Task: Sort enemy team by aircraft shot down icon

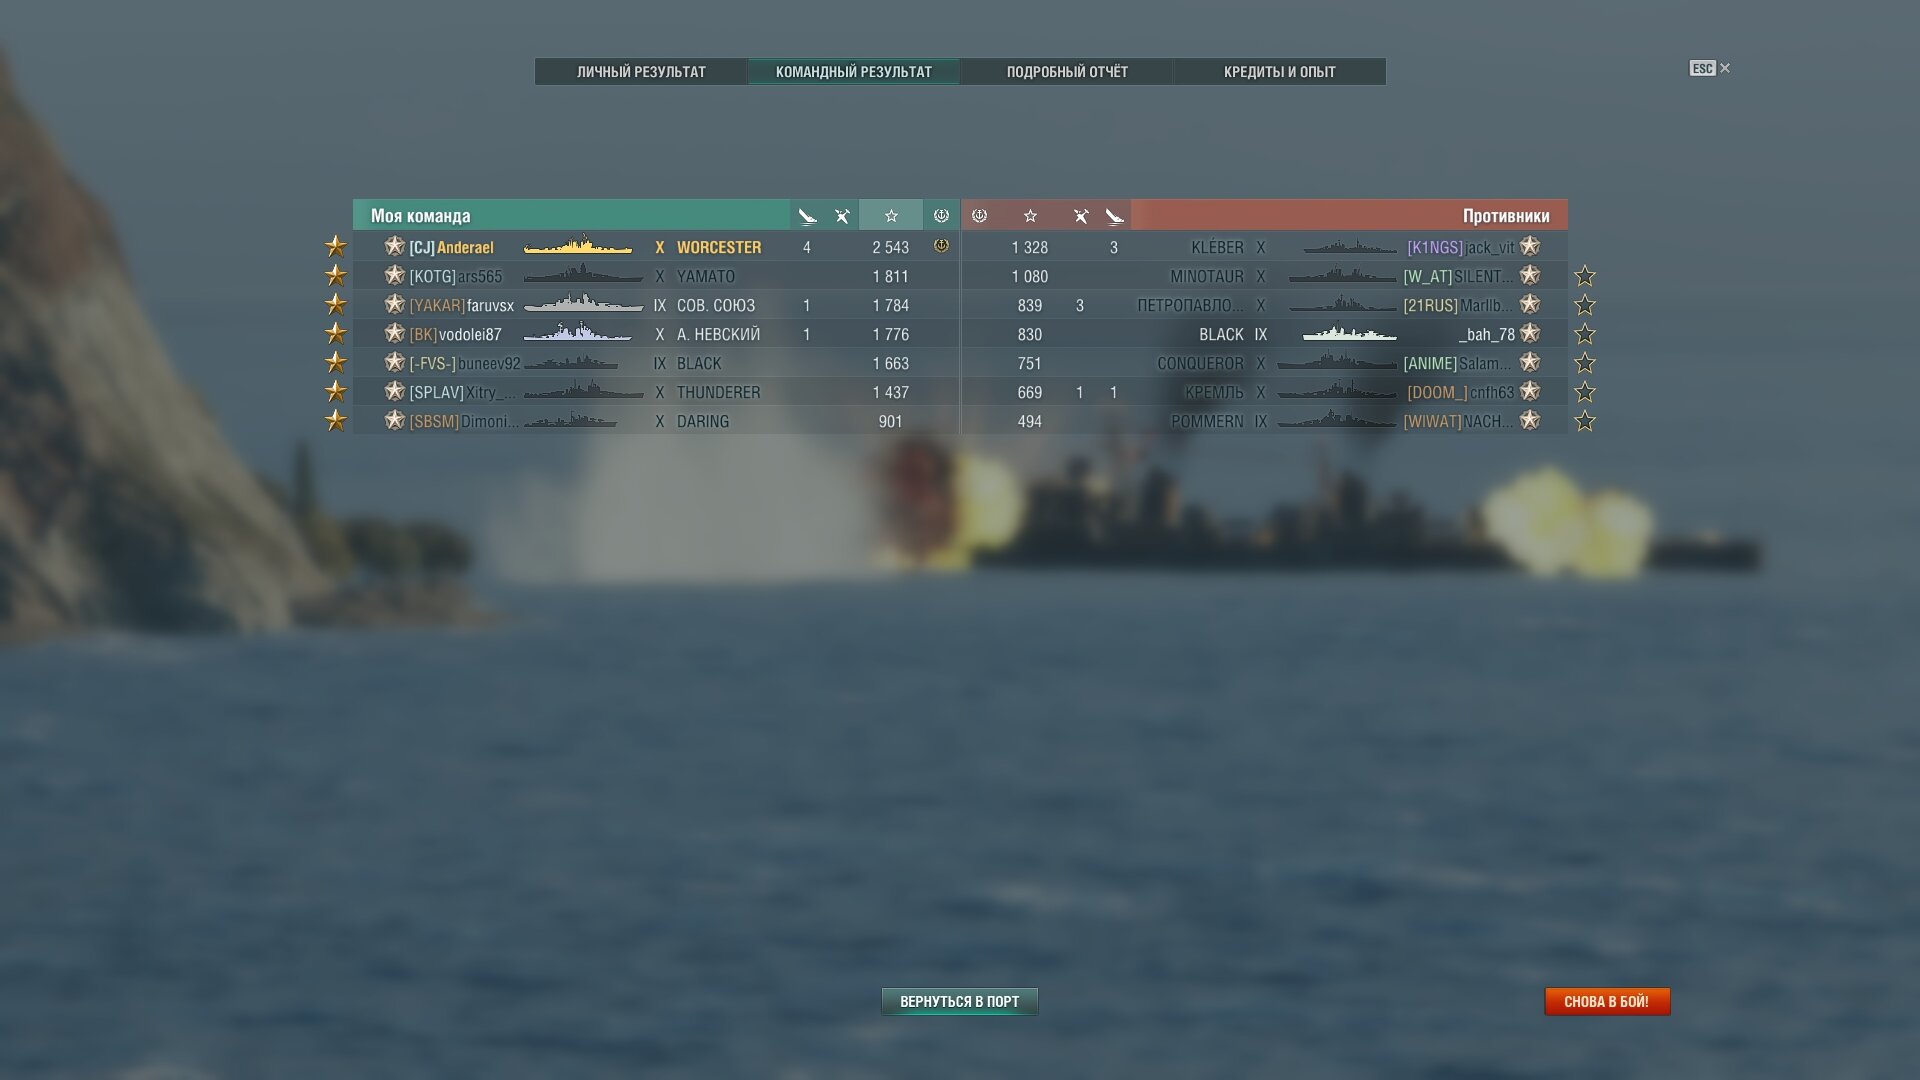Action: tap(1080, 216)
